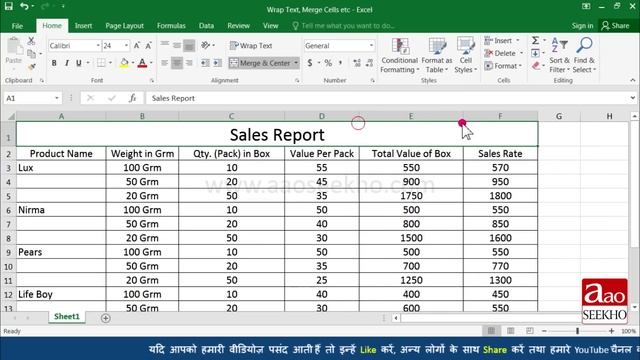Switch to the Data tab
640x360 pixels.
(x=206, y=26)
